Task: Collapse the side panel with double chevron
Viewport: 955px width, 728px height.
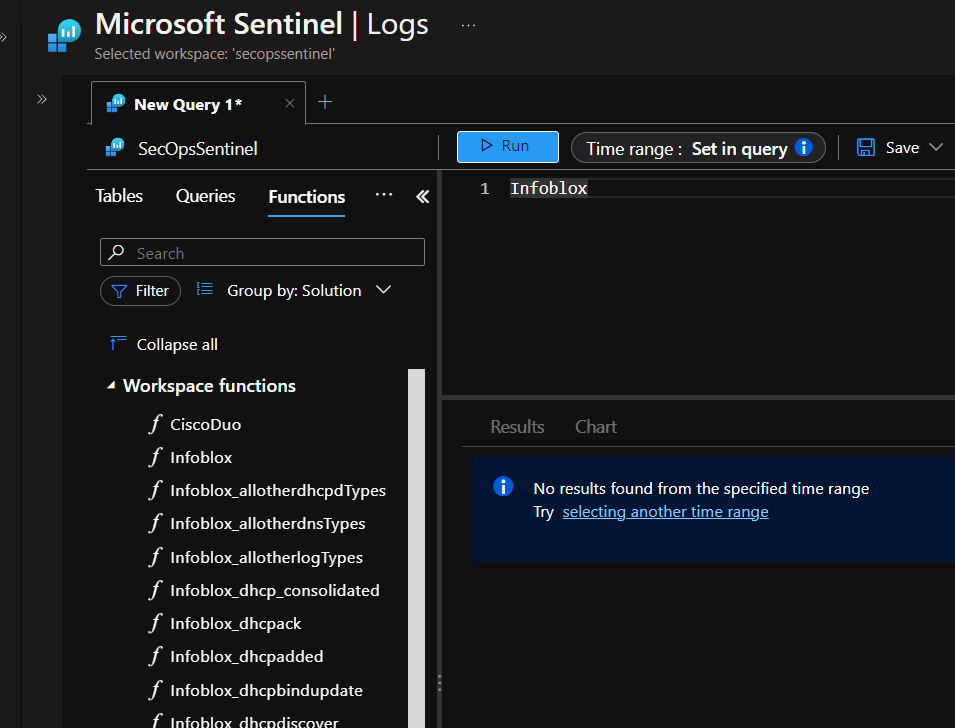Action: (423, 196)
